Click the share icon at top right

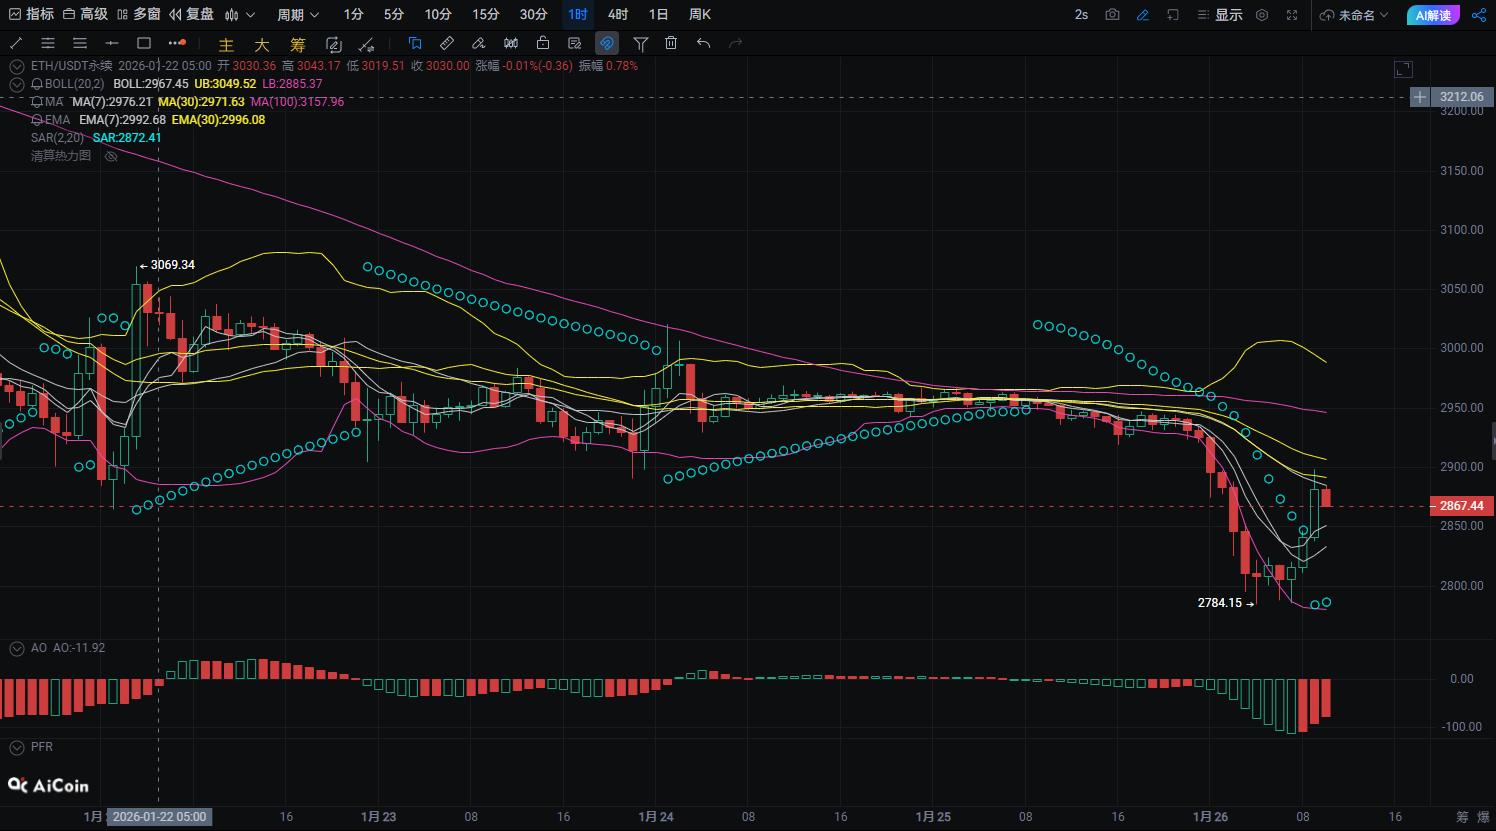tap(1479, 15)
